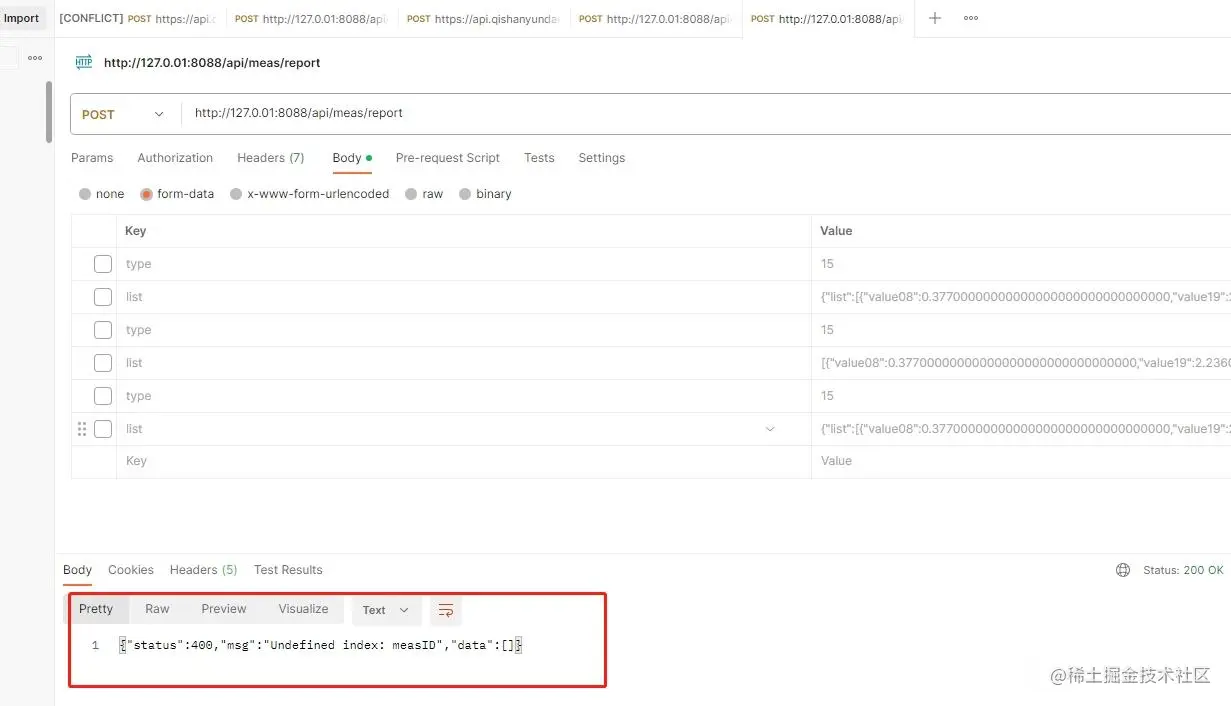
Task: Click response line number 1
Action: (x=96, y=646)
